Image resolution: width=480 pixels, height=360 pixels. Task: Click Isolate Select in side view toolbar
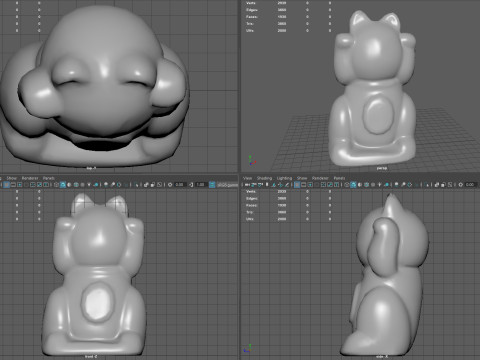[x=427, y=184]
